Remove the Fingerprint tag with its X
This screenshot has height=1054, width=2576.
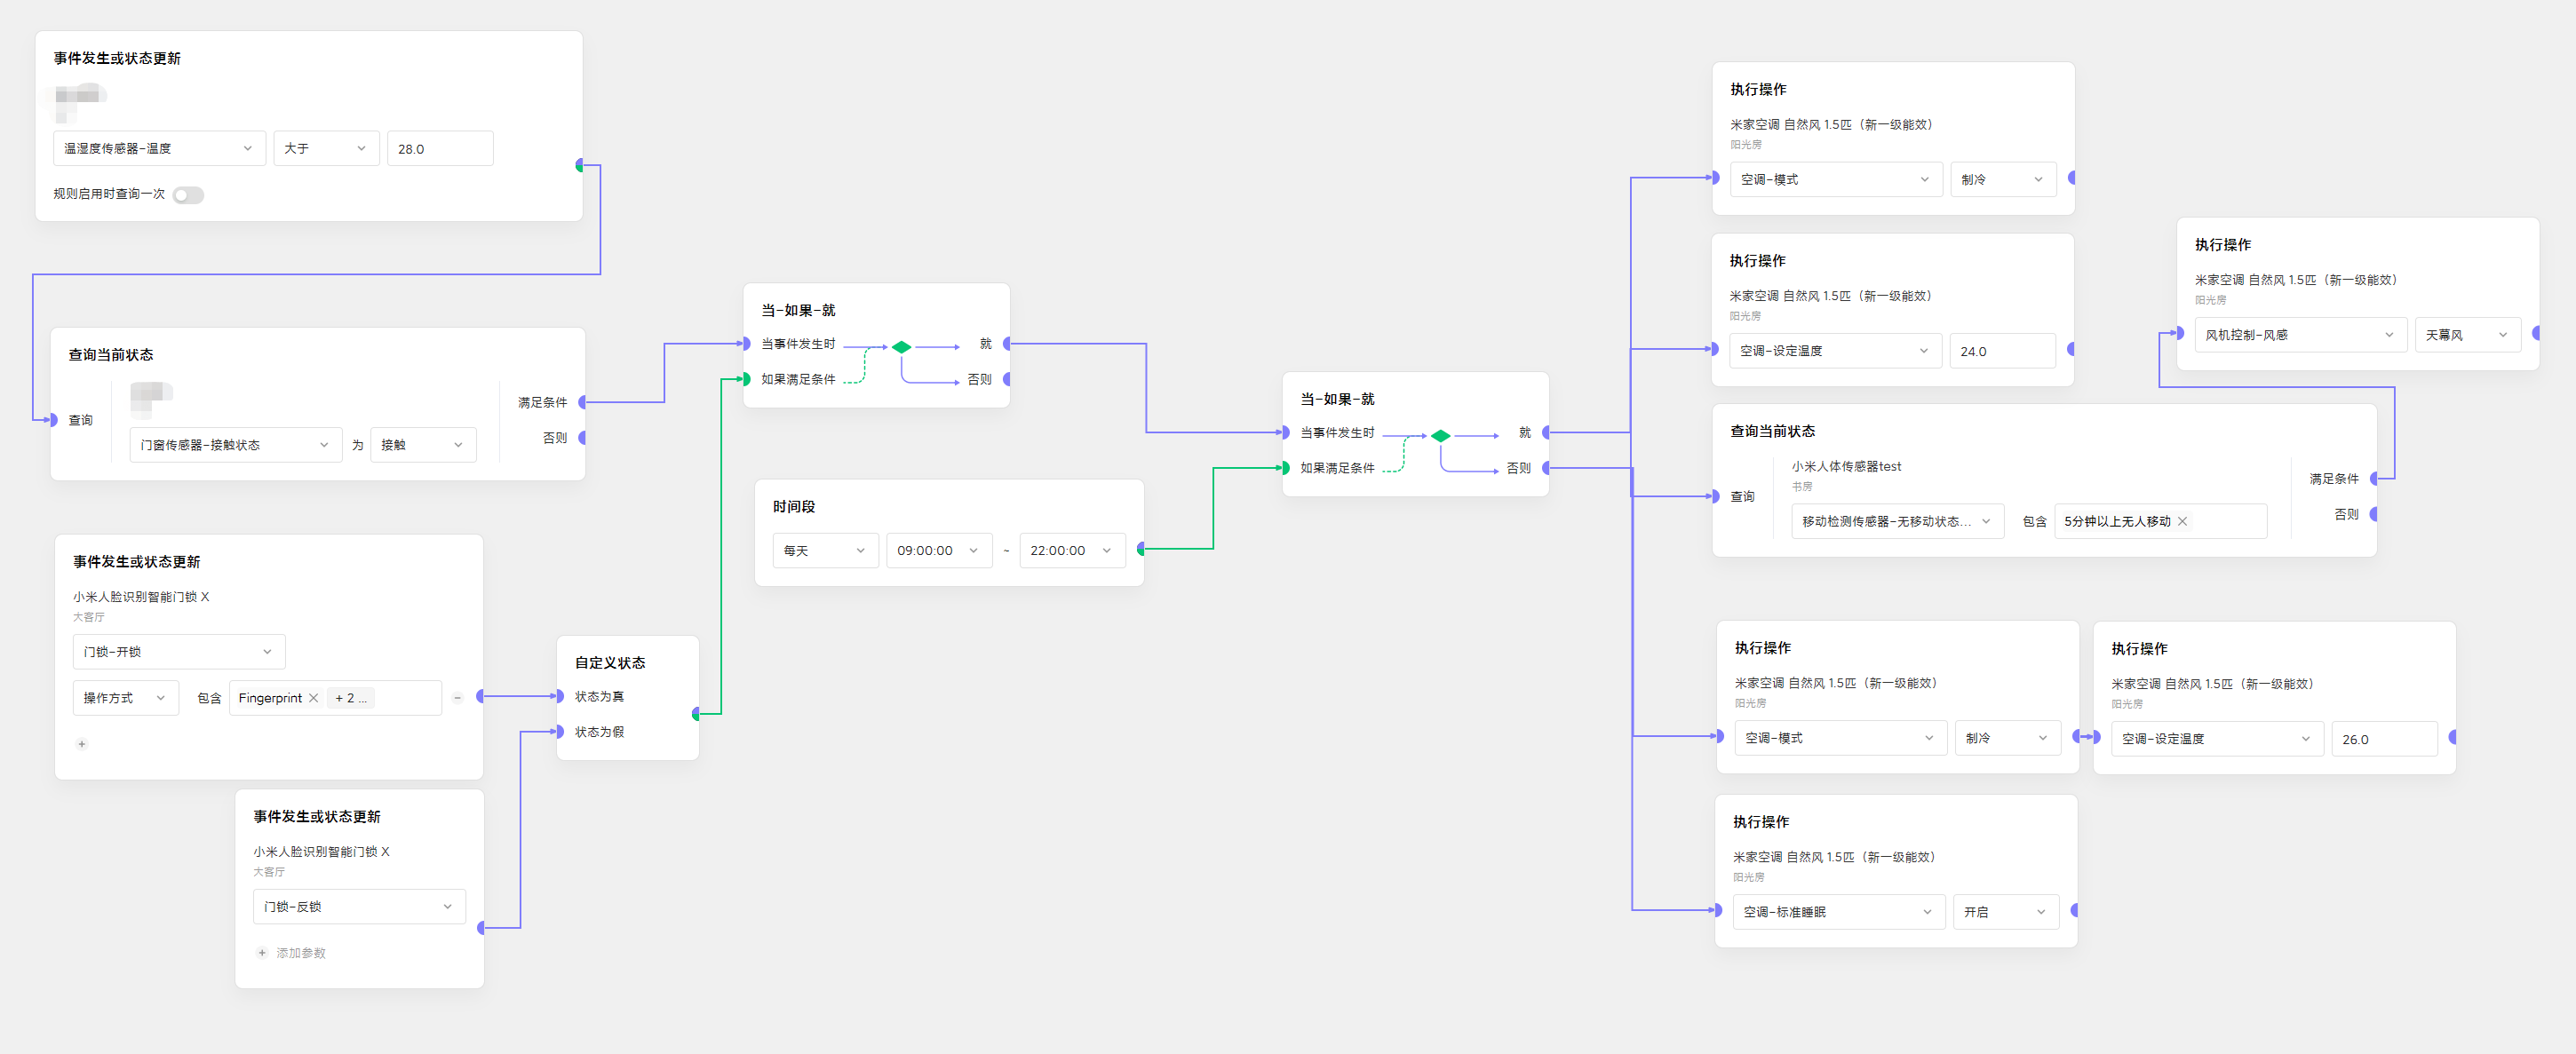(x=313, y=698)
